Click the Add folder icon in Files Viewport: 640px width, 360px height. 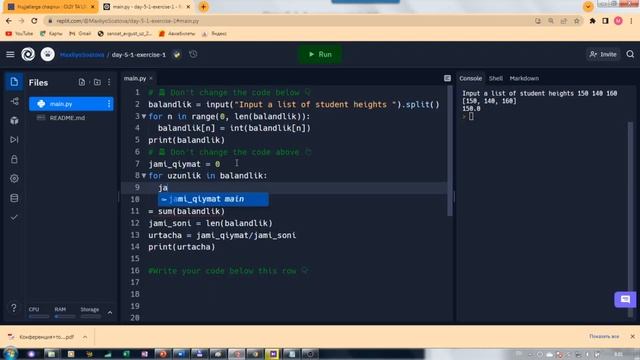coord(97,82)
